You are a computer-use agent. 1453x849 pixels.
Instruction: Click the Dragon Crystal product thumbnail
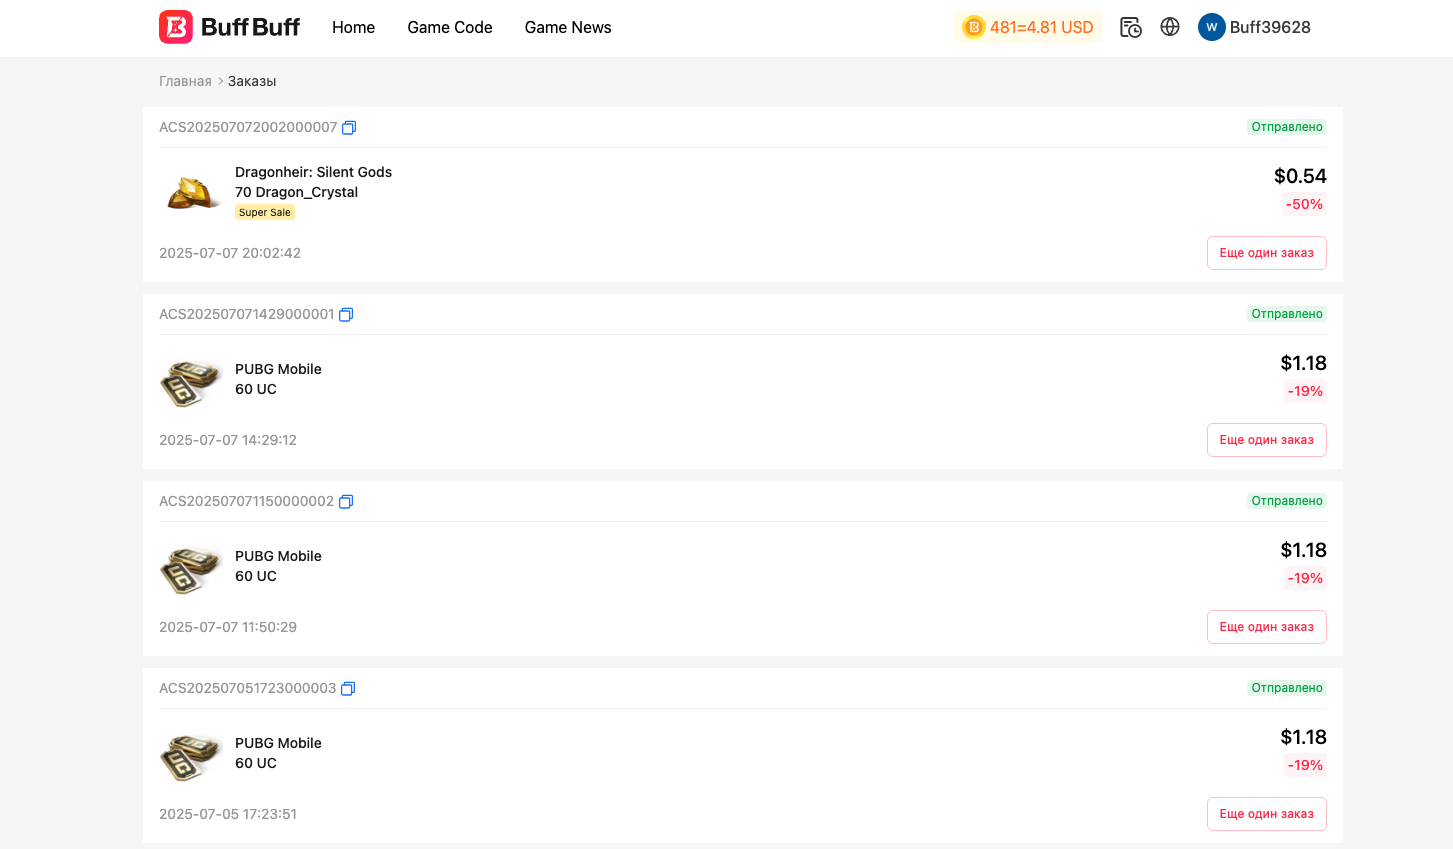[x=192, y=192]
